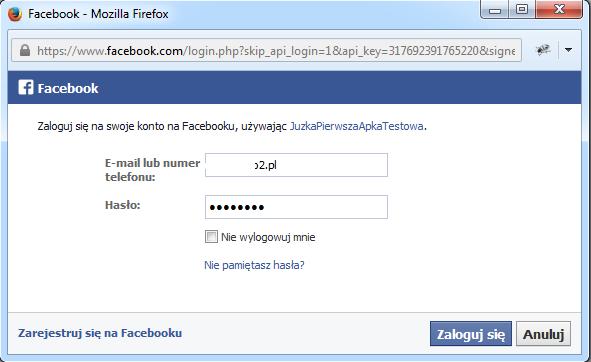Open the dropdown arrow right of the address bar

coord(568,50)
